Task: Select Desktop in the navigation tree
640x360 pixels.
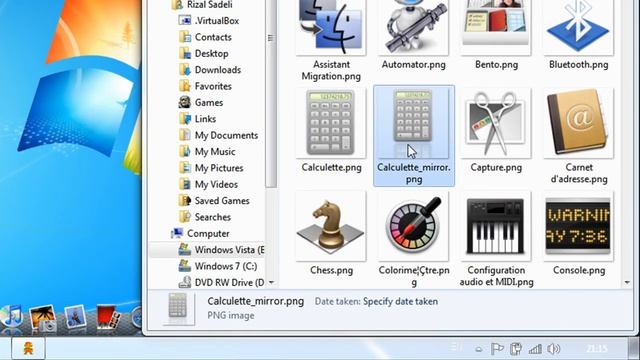Action: pos(203,53)
